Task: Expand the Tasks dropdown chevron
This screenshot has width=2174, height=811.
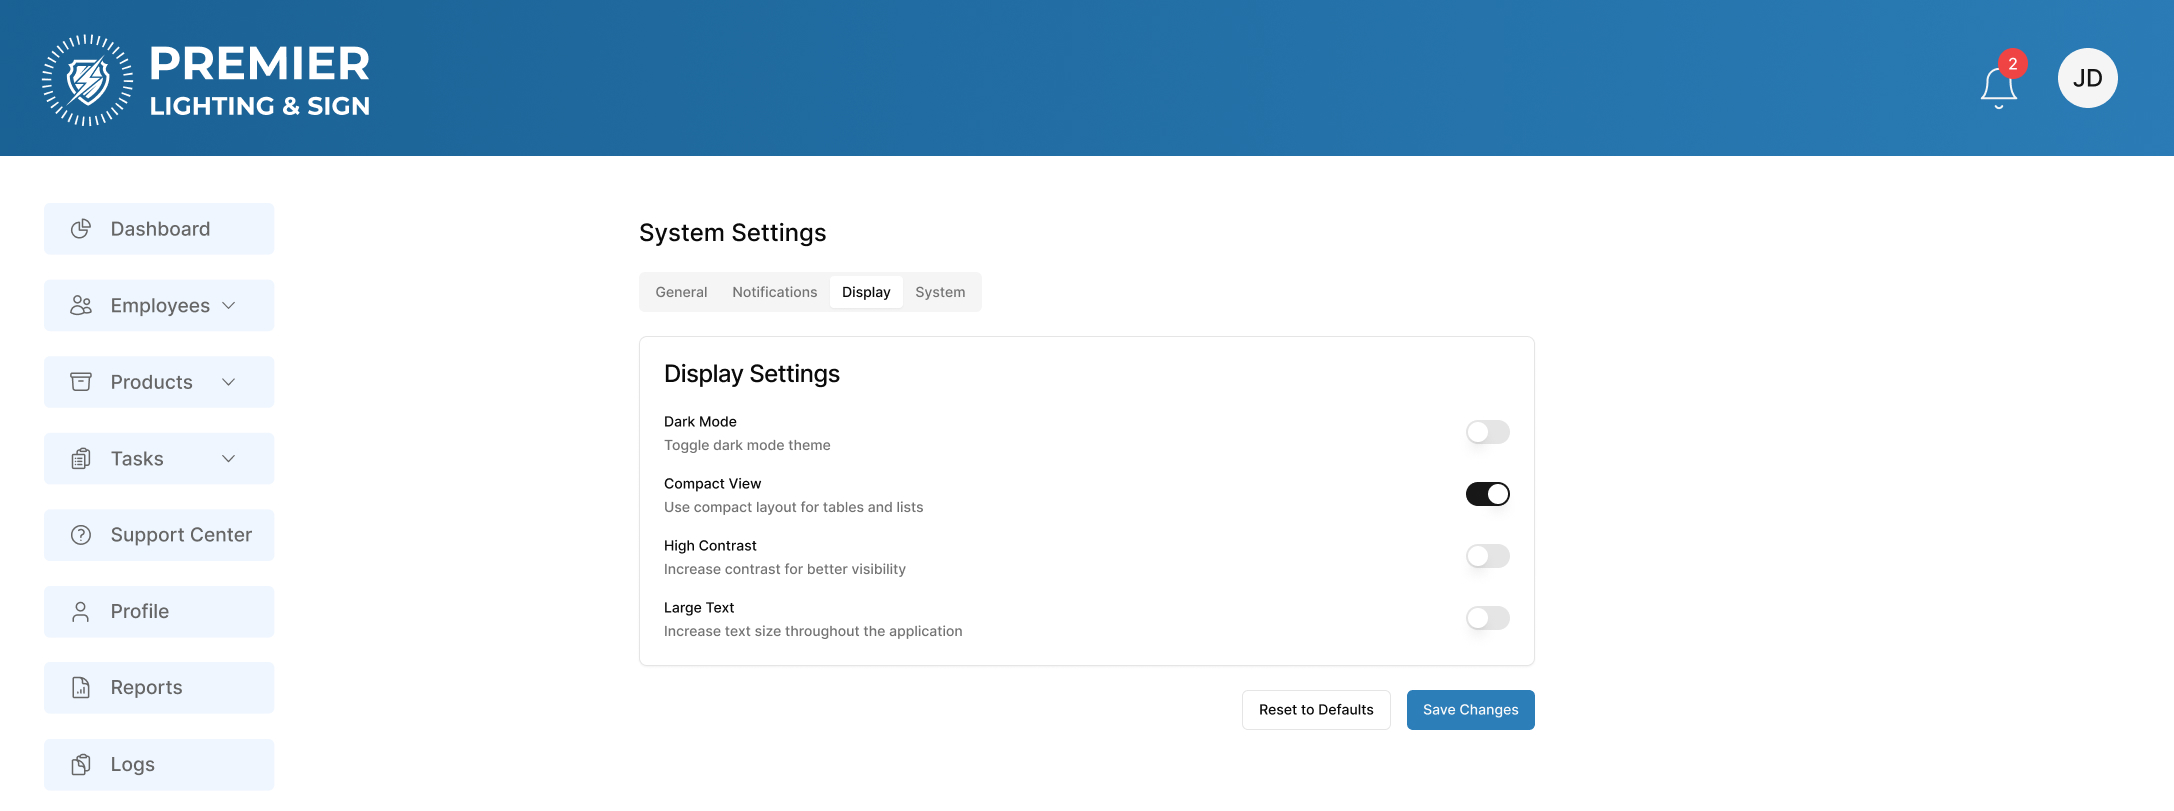Action: pyautogui.click(x=229, y=459)
